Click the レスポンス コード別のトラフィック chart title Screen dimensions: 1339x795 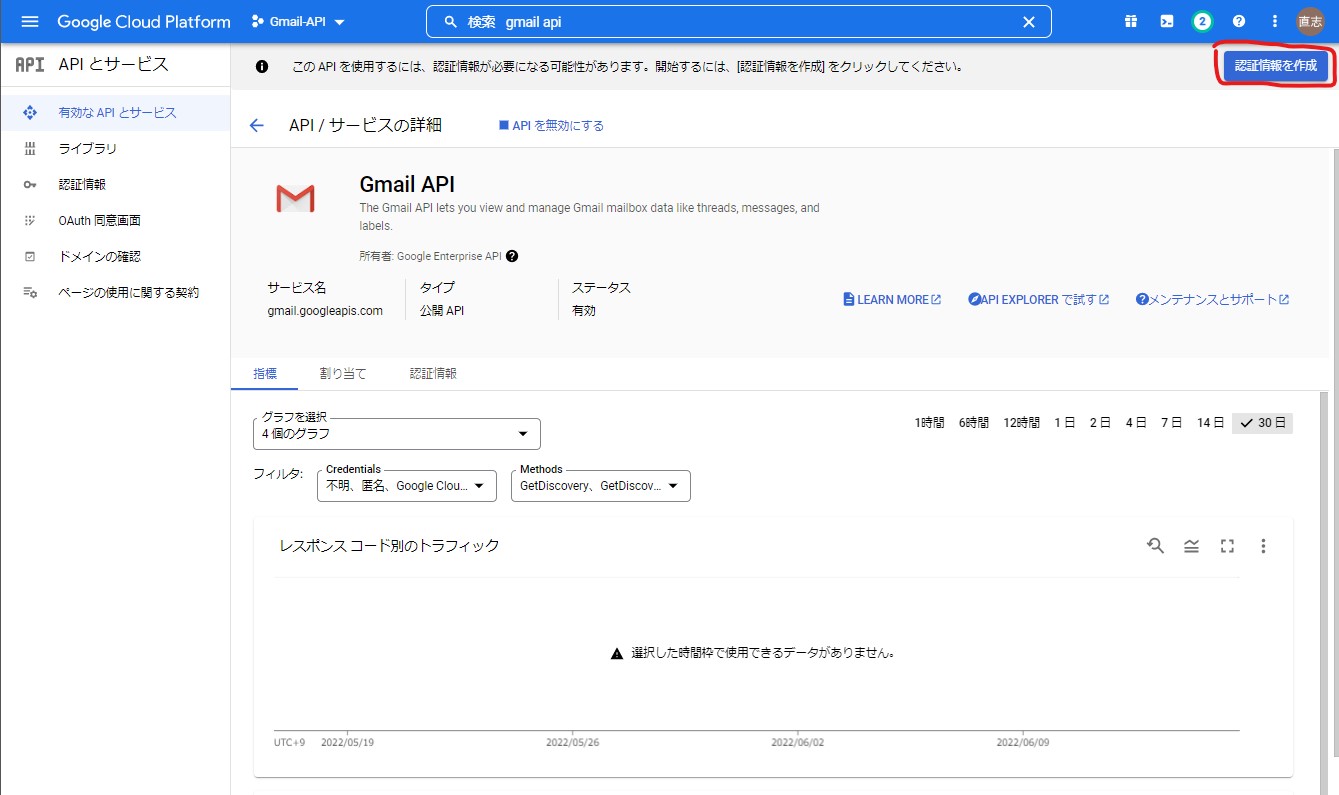click(x=389, y=546)
